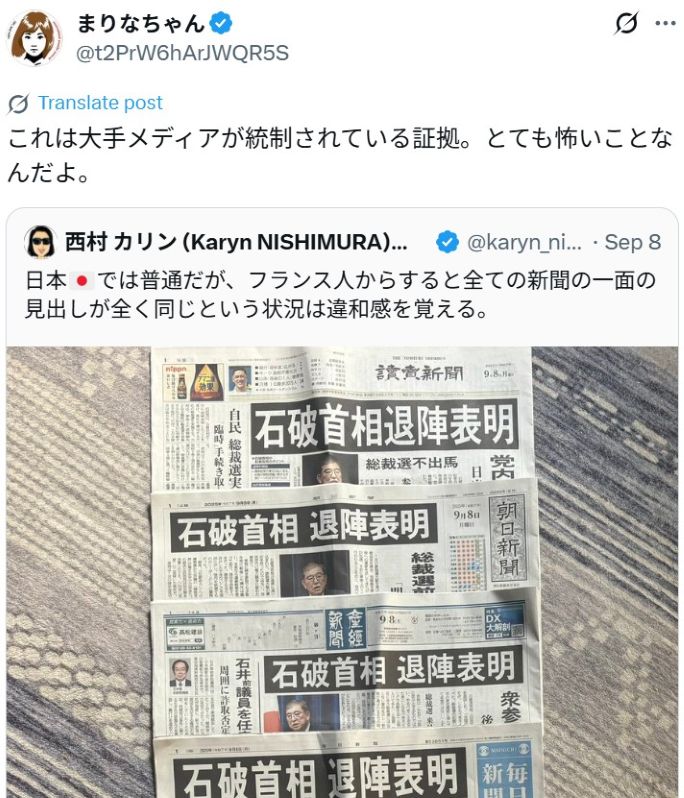Open まりなちゃん's profile avatar

click(x=34, y=38)
